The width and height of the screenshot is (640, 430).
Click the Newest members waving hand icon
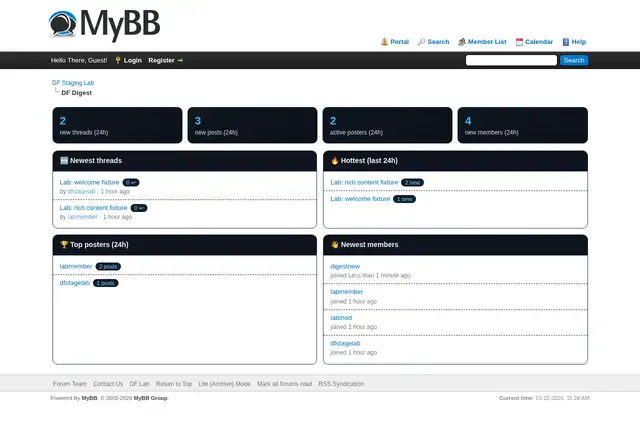coord(335,245)
